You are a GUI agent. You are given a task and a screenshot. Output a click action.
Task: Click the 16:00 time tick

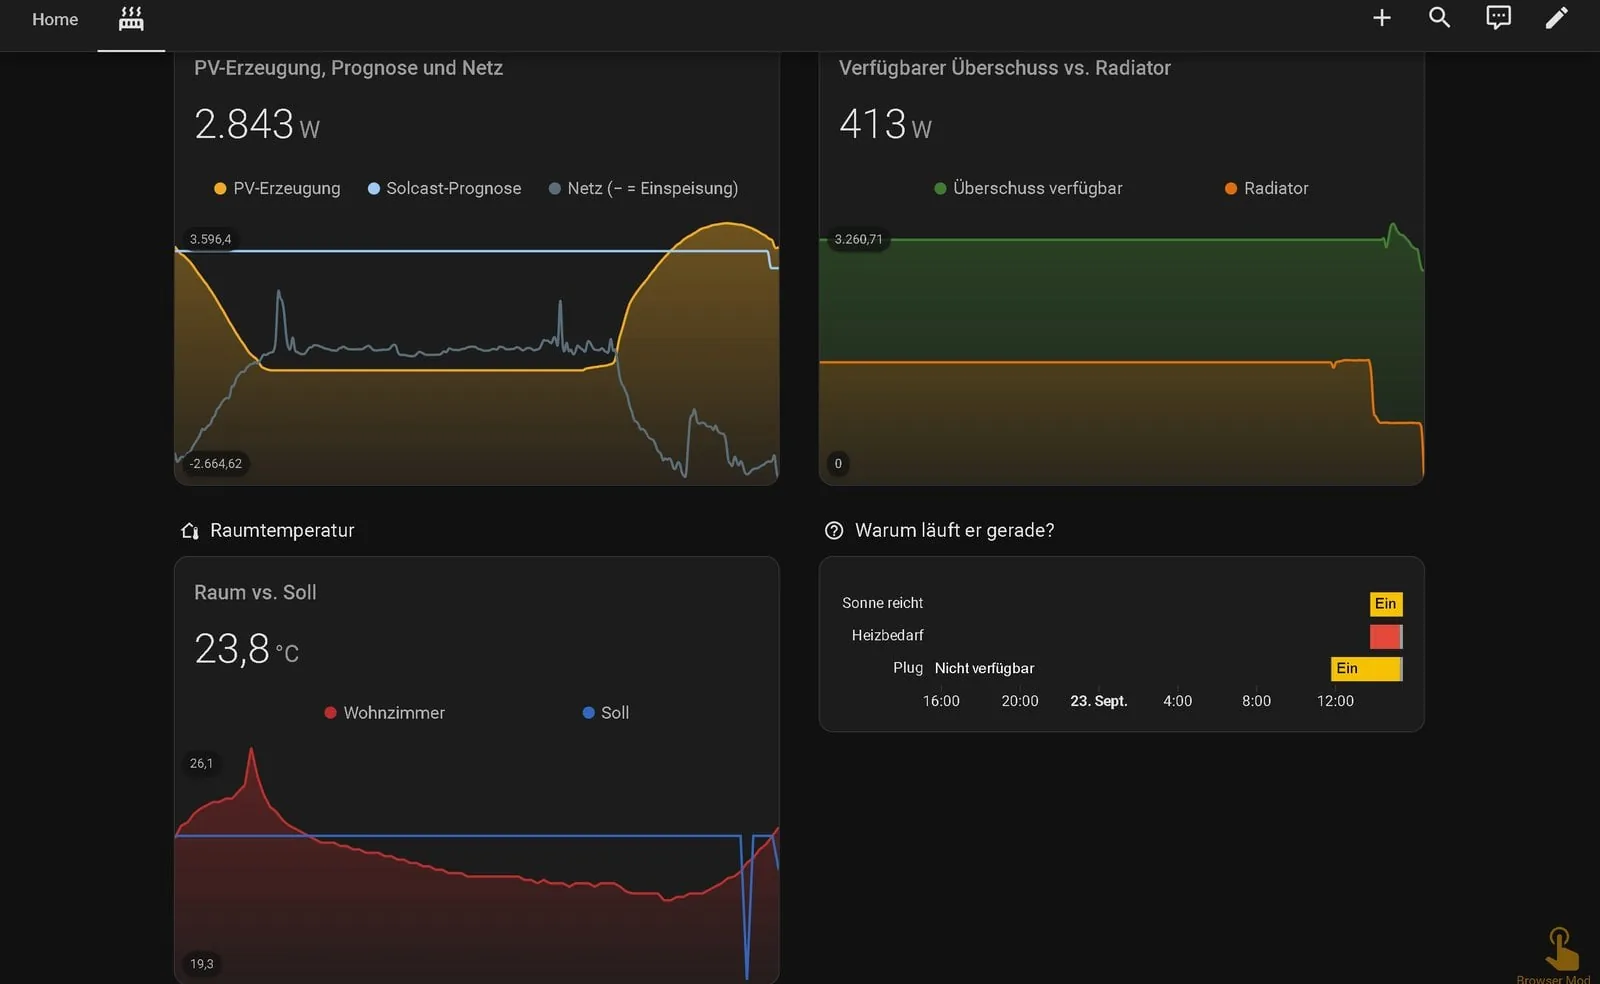pos(941,701)
